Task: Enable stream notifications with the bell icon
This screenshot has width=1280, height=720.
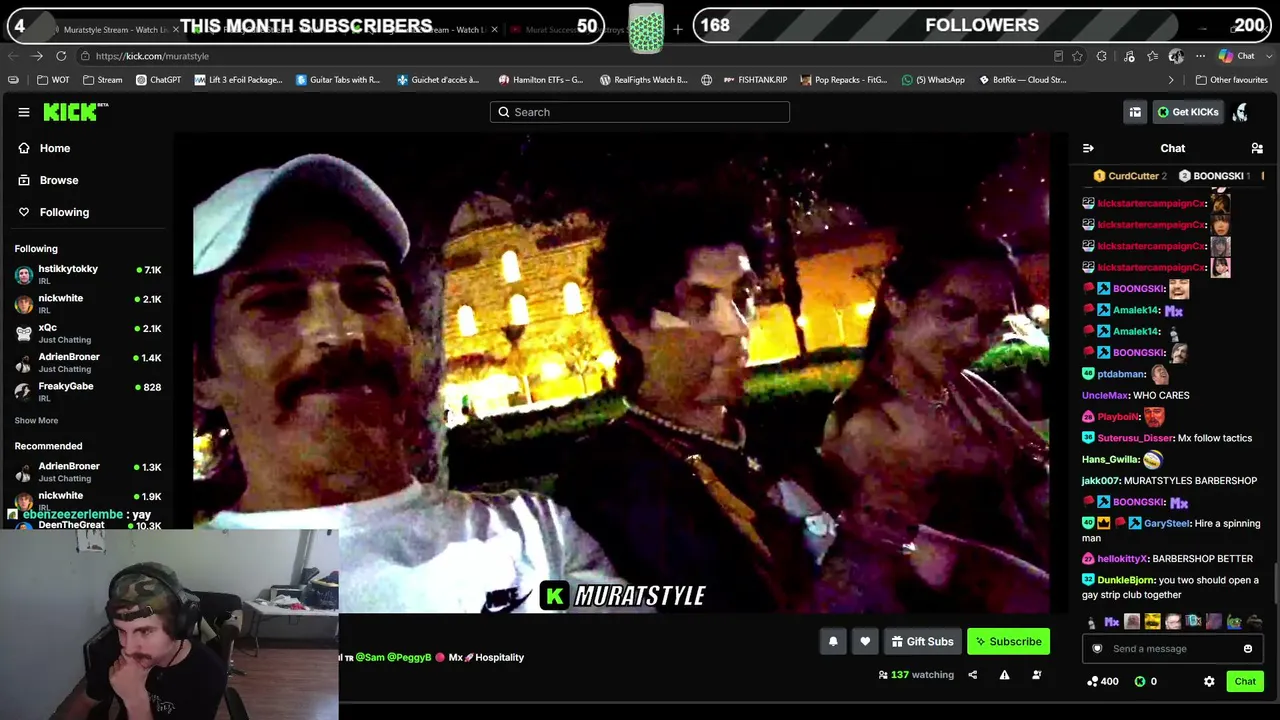Action: click(x=833, y=641)
